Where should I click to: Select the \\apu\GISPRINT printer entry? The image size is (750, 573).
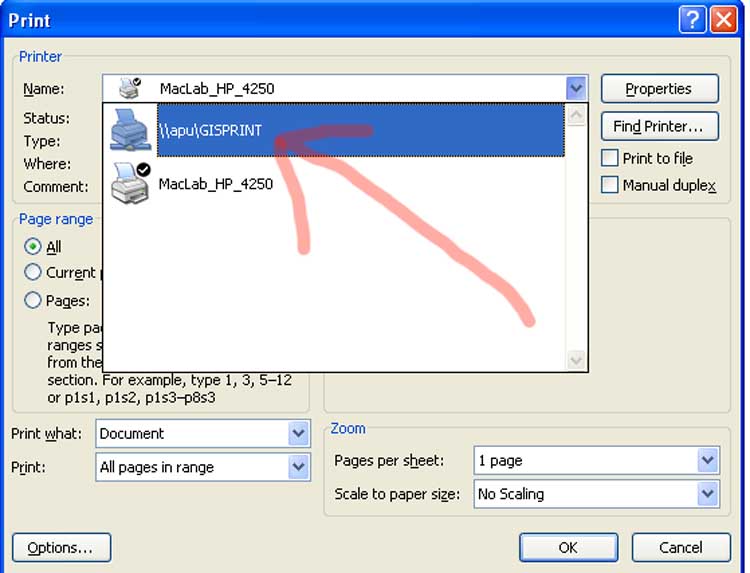click(361, 130)
